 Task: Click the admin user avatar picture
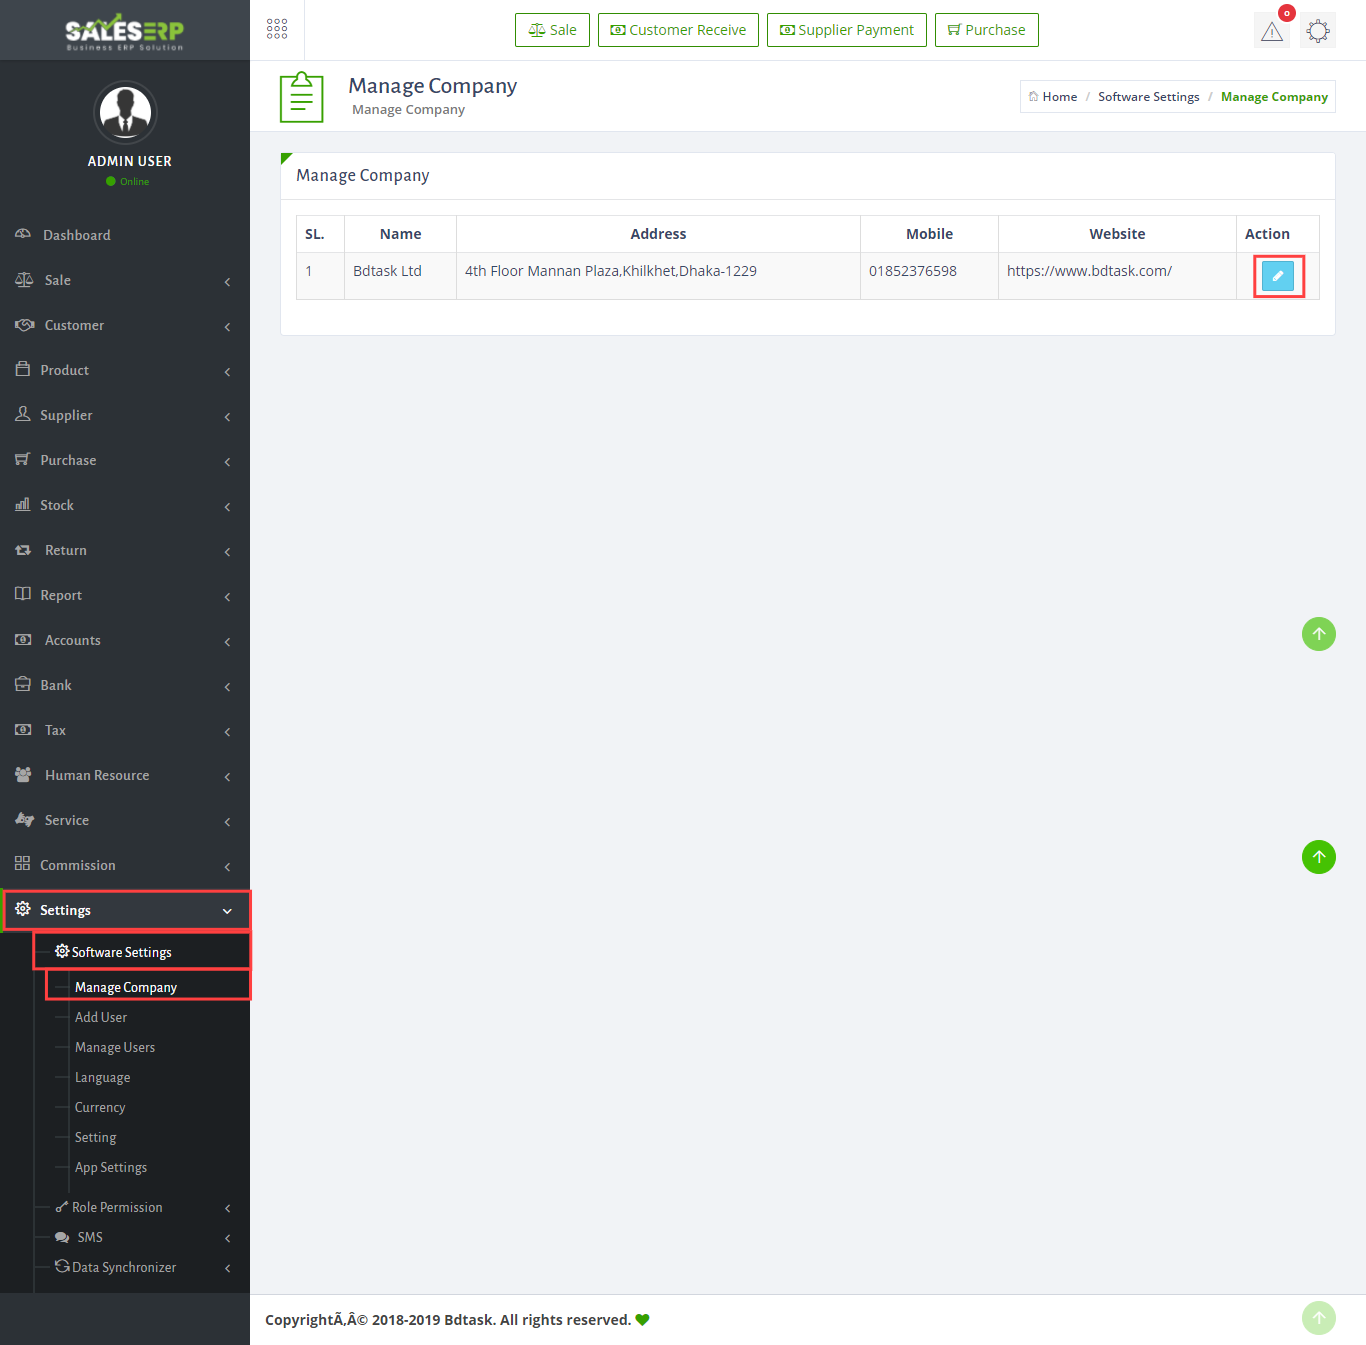pos(125,113)
